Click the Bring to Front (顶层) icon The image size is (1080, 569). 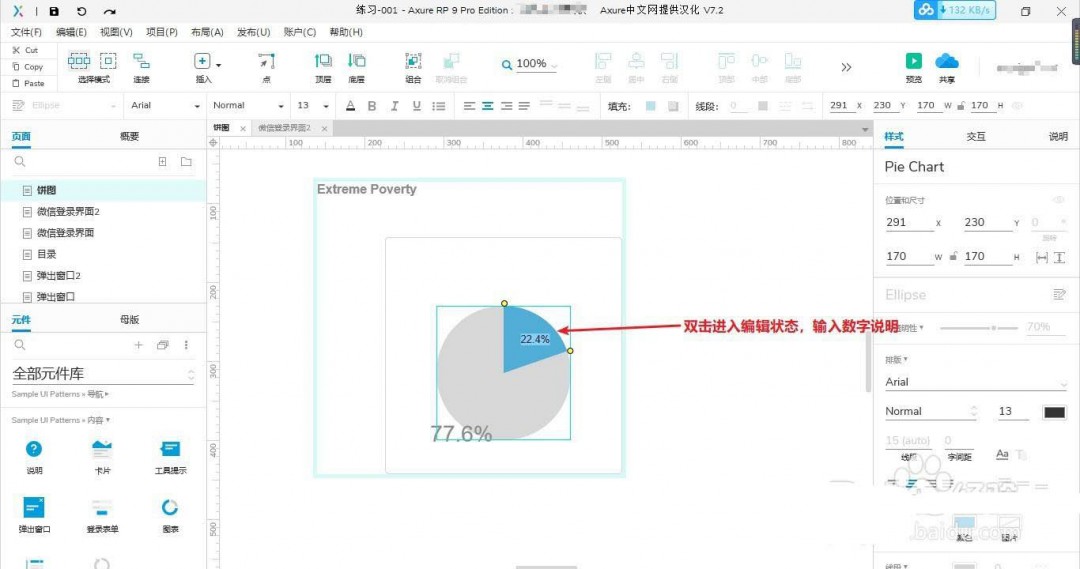tap(323, 62)
